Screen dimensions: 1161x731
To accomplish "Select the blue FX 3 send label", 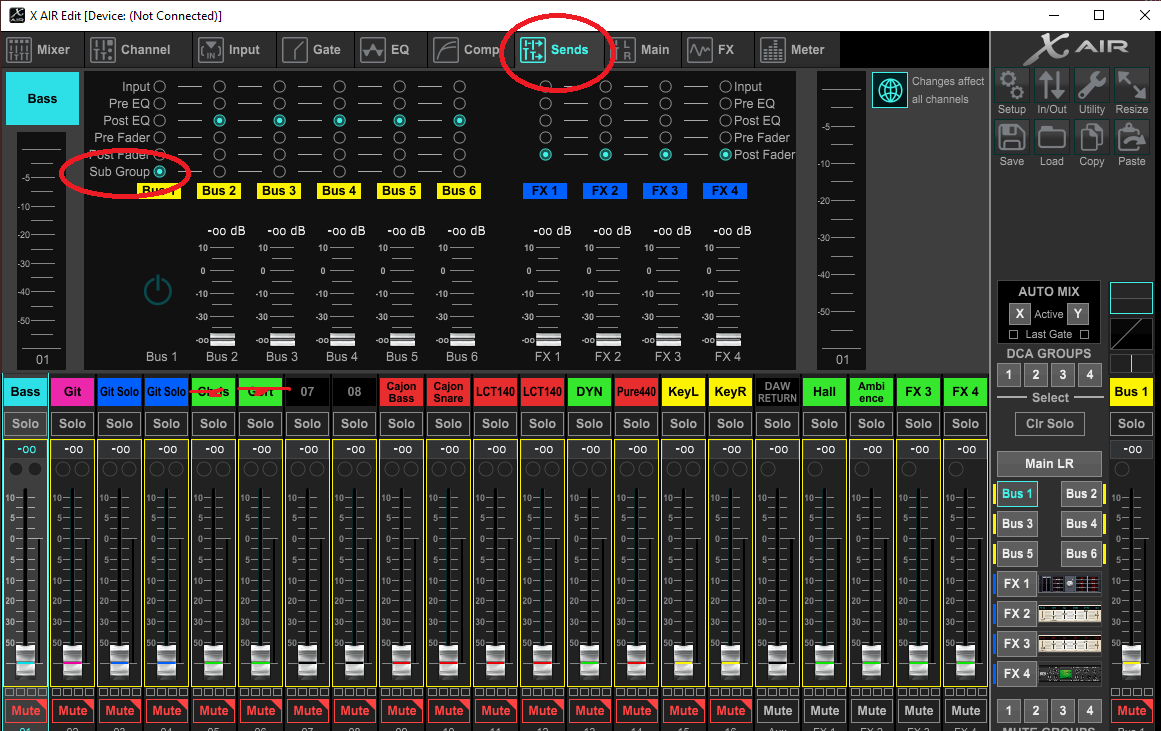I will pyautogui.click(x=665, y=191).
